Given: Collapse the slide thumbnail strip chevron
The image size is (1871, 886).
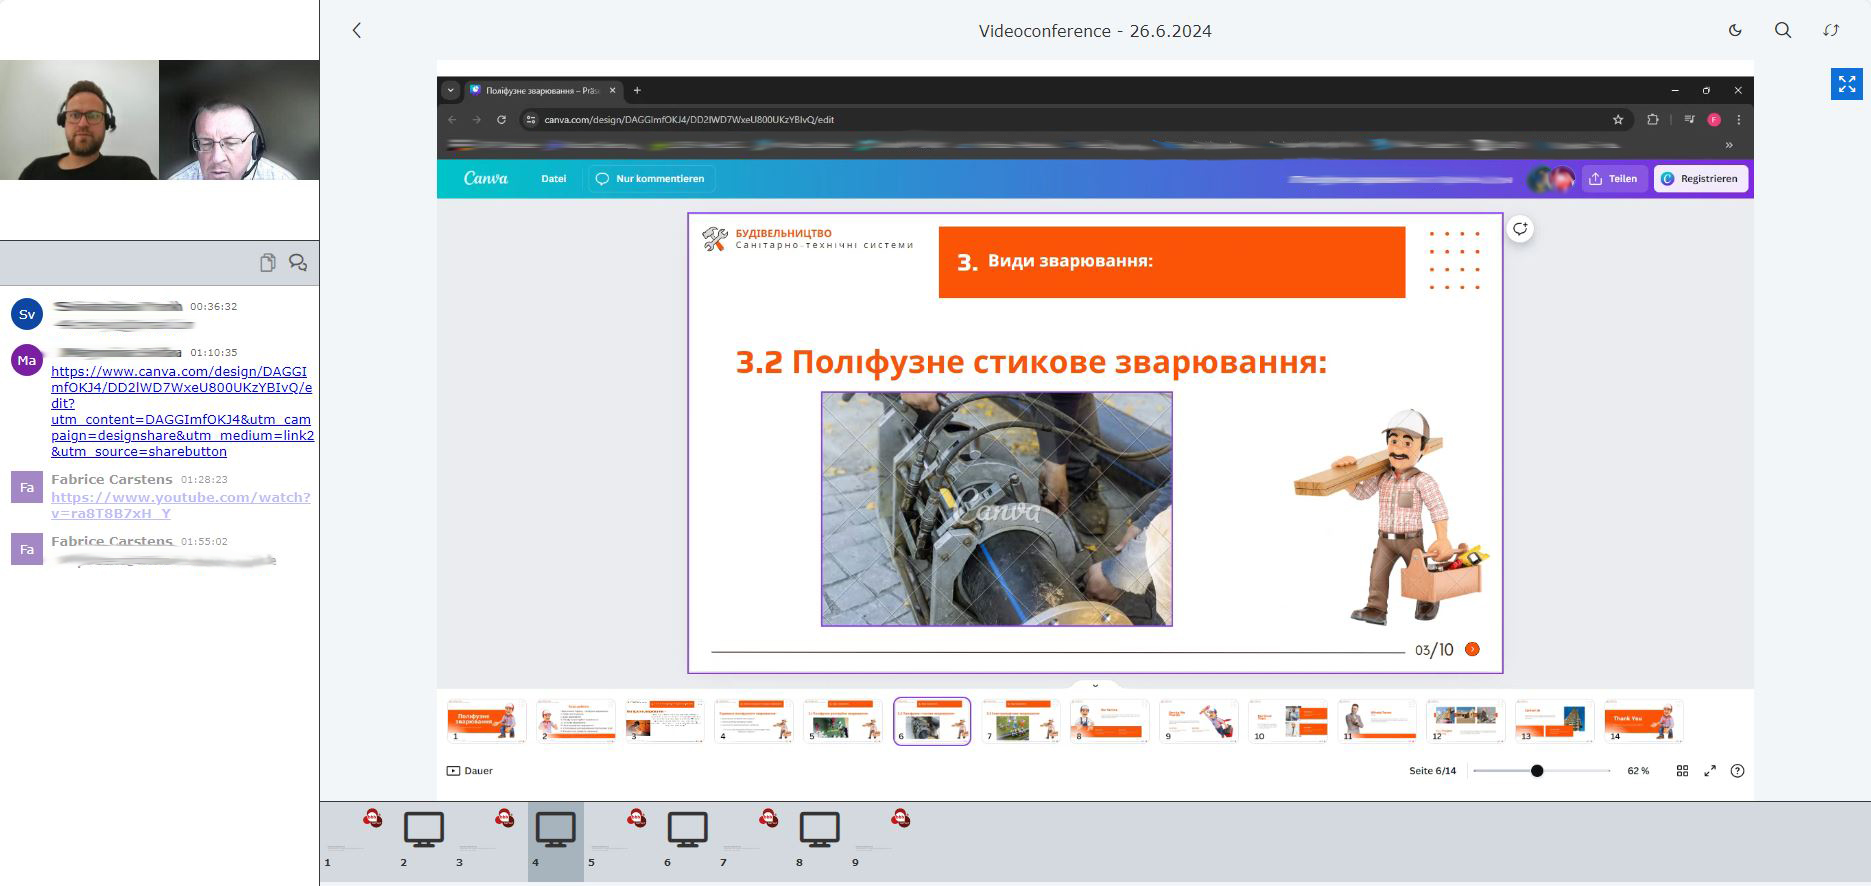Looking at the screenshot, I should [1095, 686].
